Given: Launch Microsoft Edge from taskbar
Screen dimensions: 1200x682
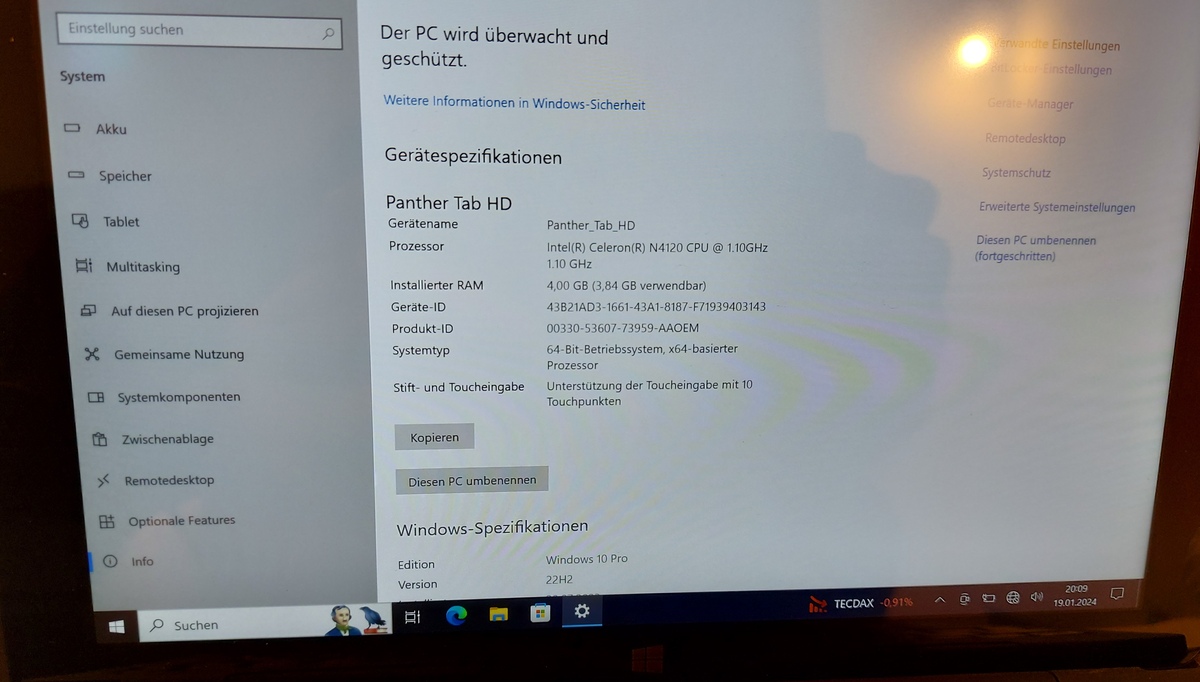Looking at the screenshot, I should click(x=456, y=615).
